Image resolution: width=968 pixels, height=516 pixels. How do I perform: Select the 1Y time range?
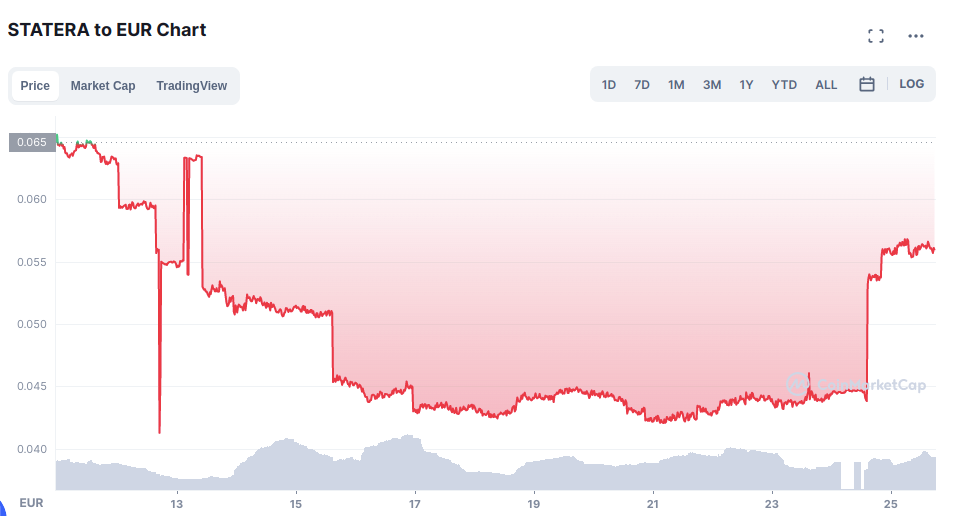pyautogui.click(x=746, y=85)
